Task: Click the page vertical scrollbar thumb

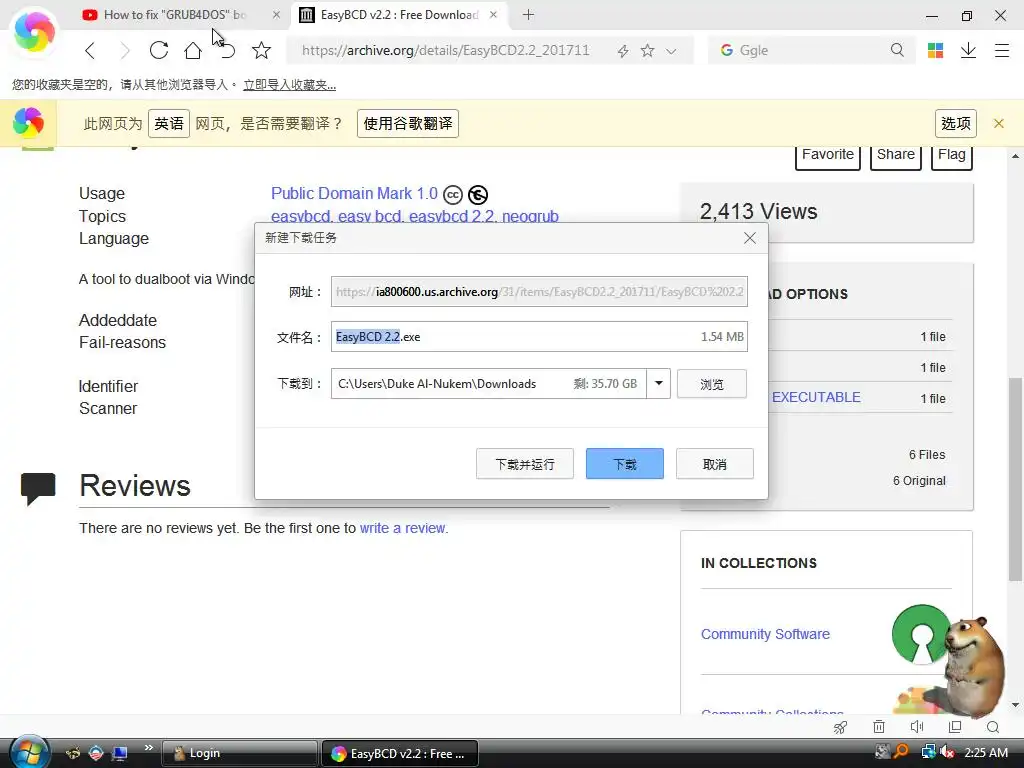Action: coord(1015,479)
